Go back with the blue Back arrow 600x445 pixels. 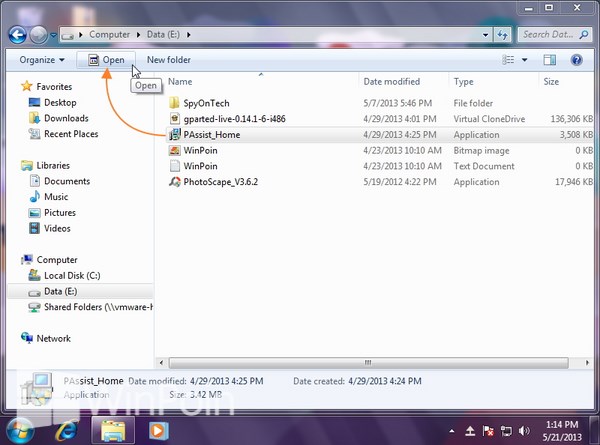pyautogui.click(x=18, y=35)
